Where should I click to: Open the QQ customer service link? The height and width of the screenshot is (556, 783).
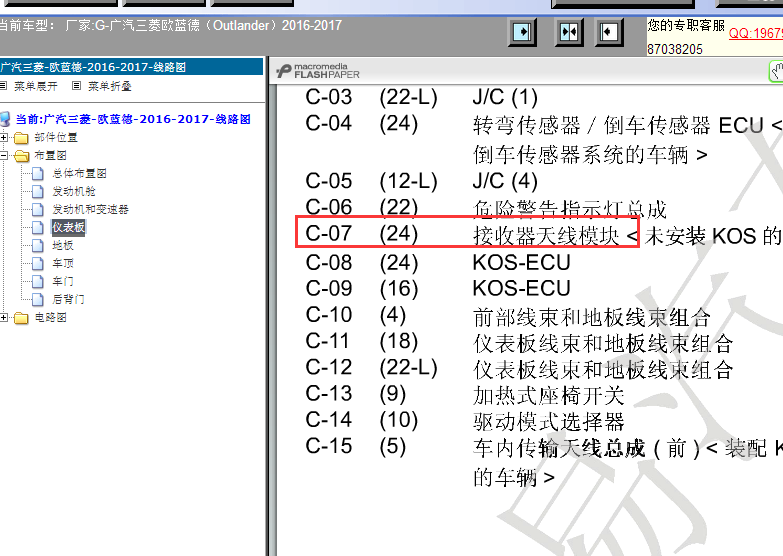pos(754,33)
